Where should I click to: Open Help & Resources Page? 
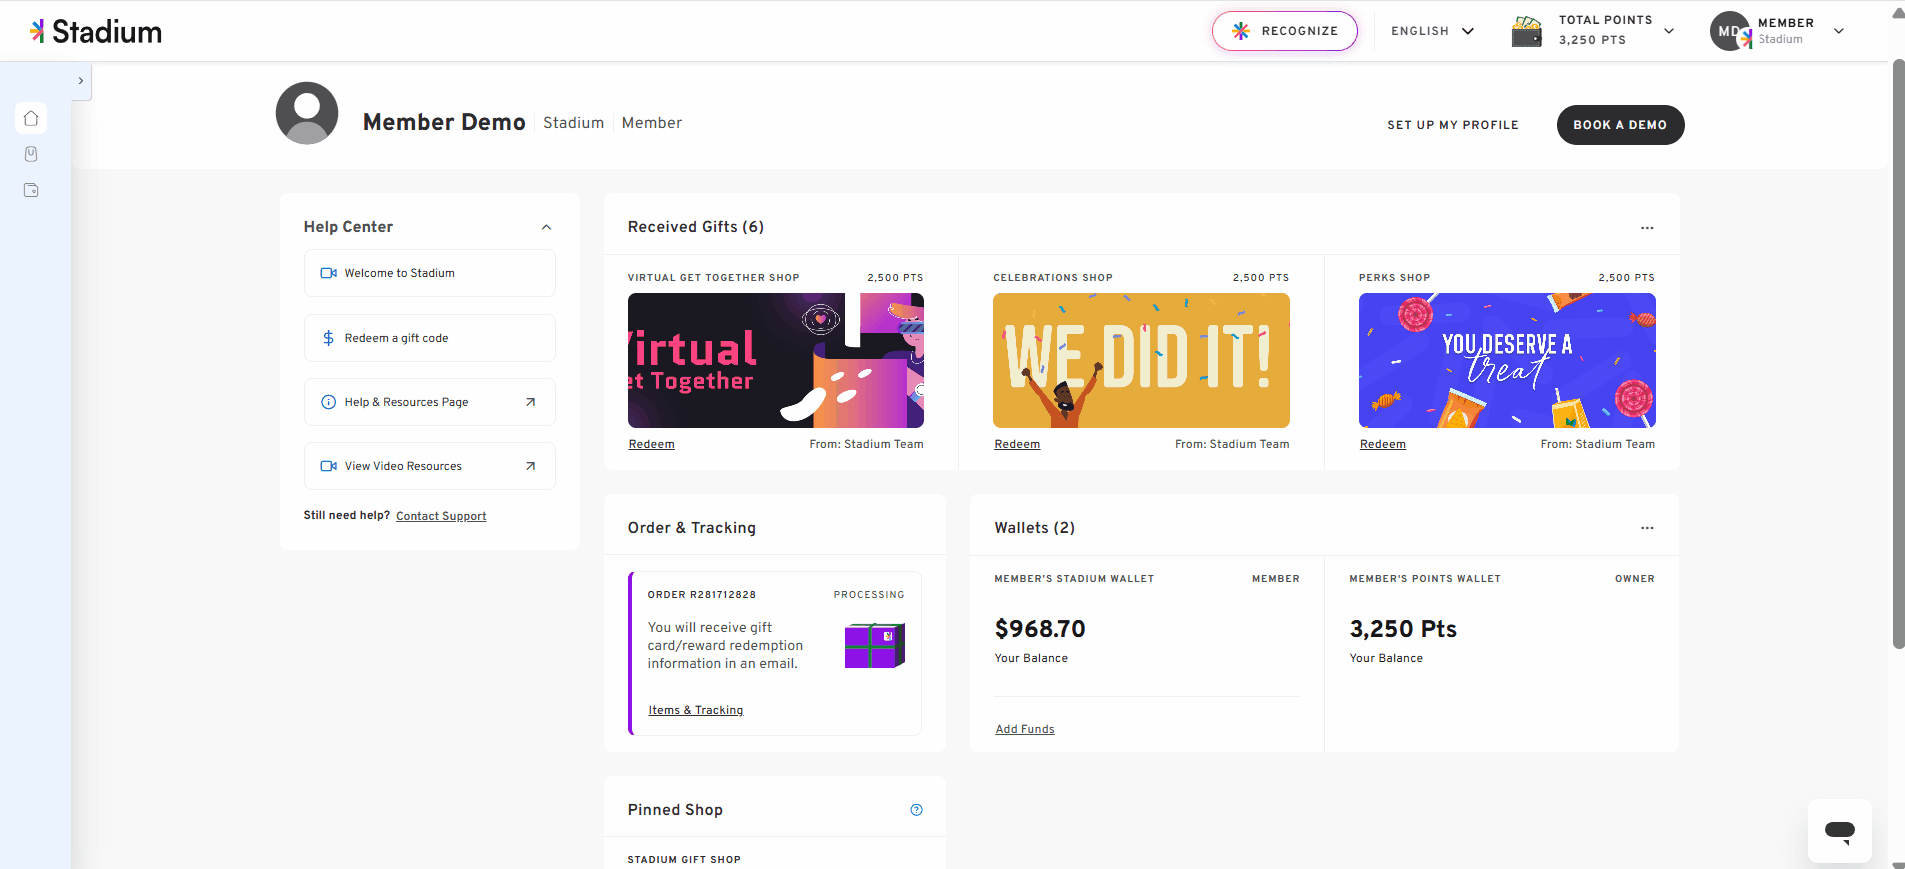[430, 402]
